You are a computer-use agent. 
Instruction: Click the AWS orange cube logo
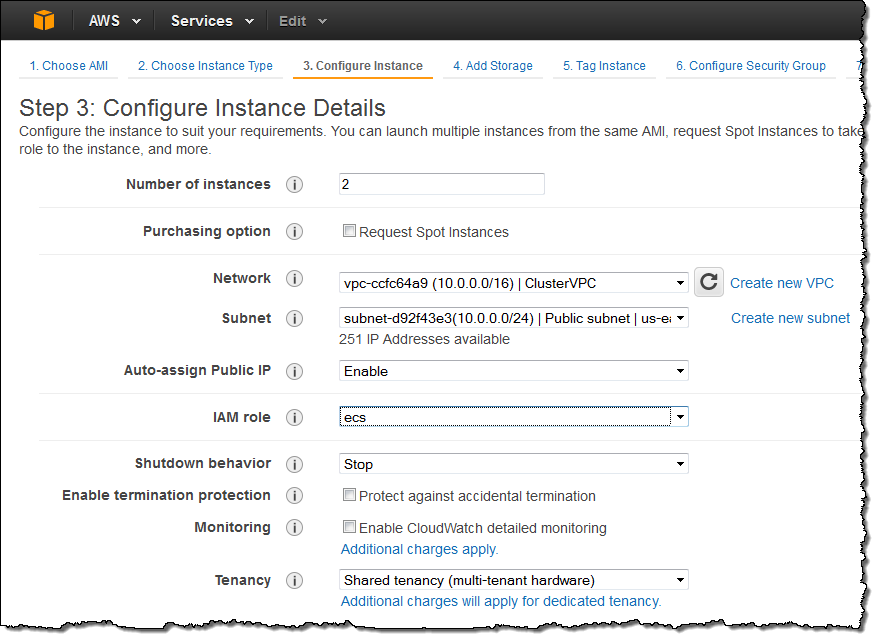(44, 20)
